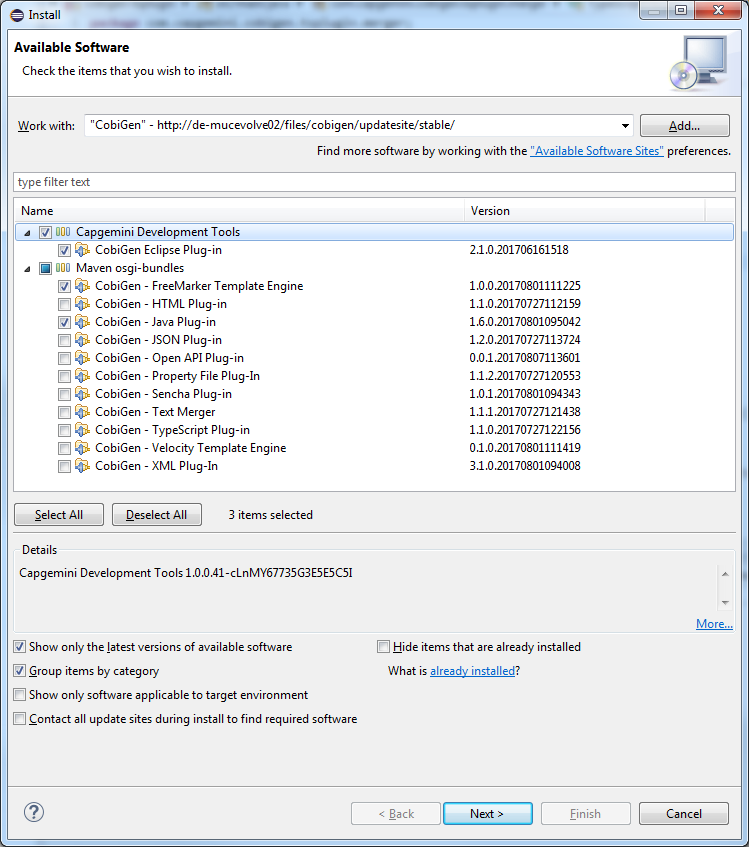Image resolution: width=749 pixels, height=848 pixels.
Task: Click the TypeScript Plug-in feature icon
Action: 82,430
